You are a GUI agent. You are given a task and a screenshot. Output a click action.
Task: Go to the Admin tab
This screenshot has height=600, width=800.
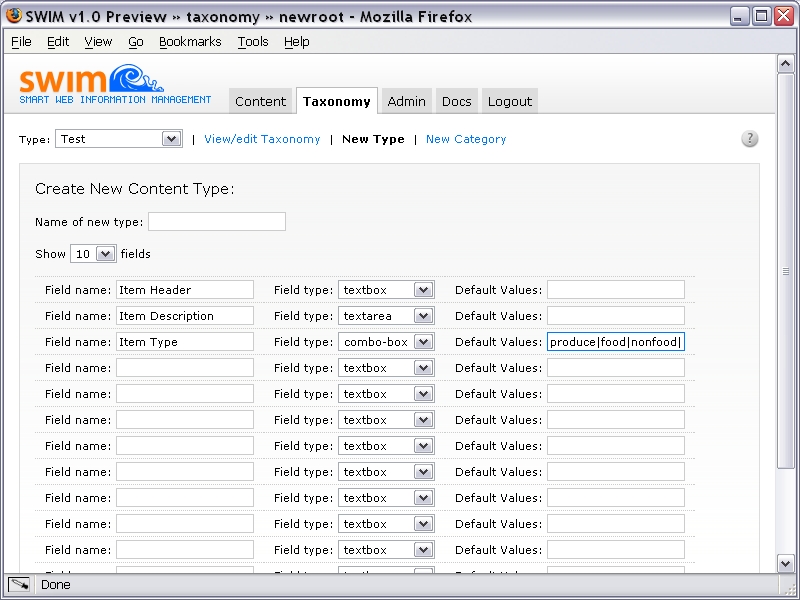(407, 101)
